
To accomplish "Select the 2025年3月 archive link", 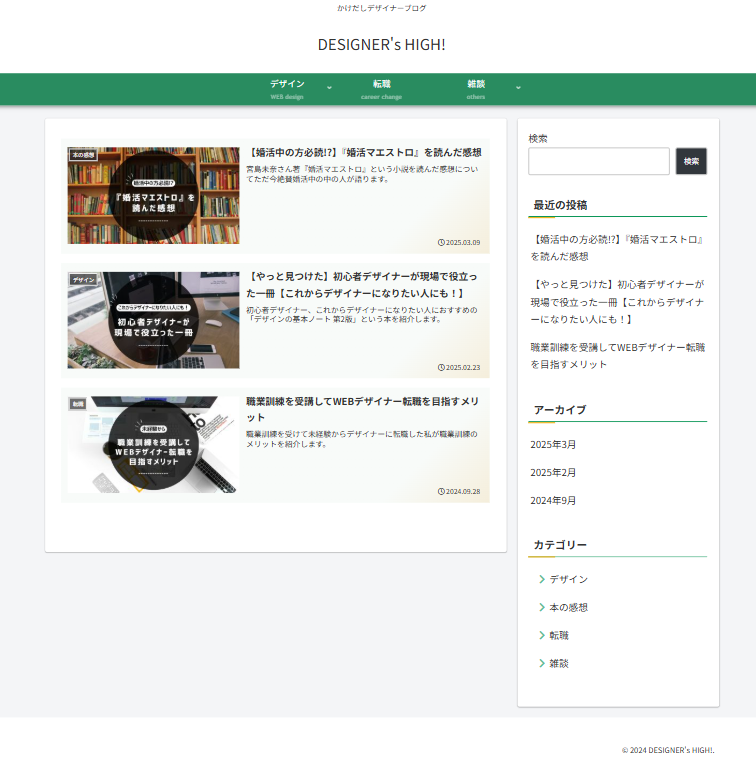I will [553, 444].
